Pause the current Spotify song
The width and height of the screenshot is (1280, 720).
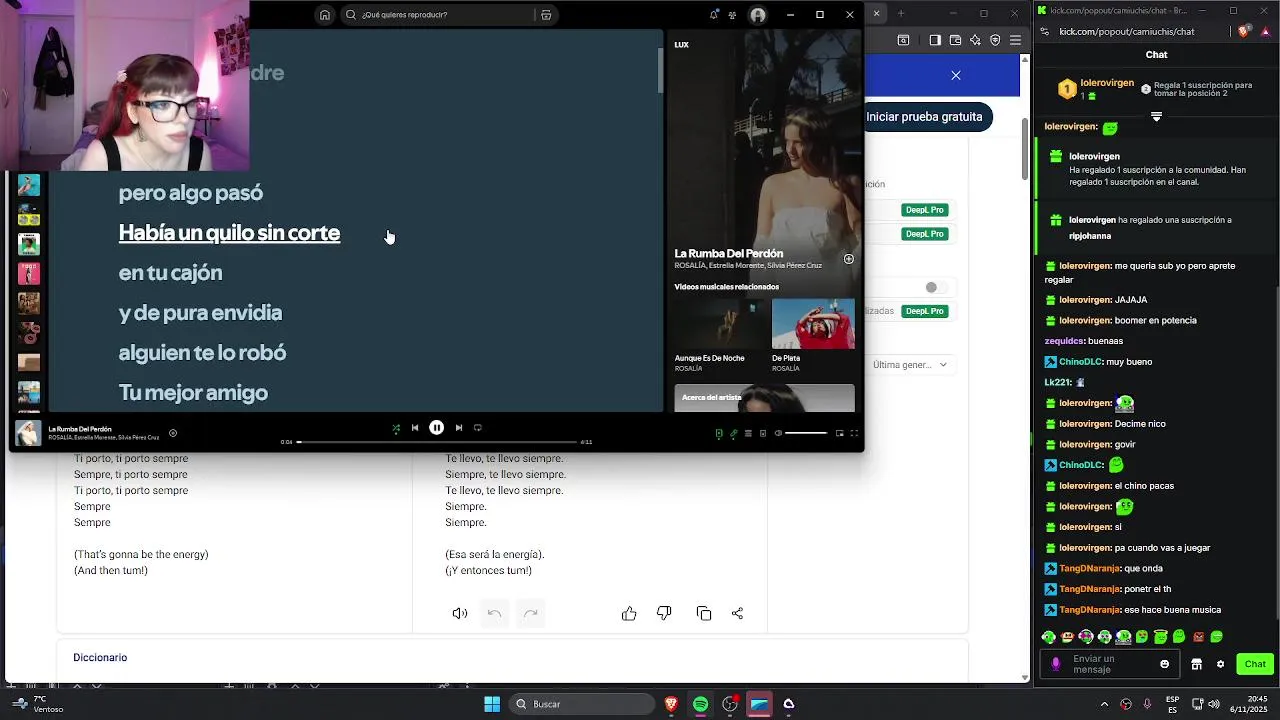pyautogui.click(x=436, y=428)
